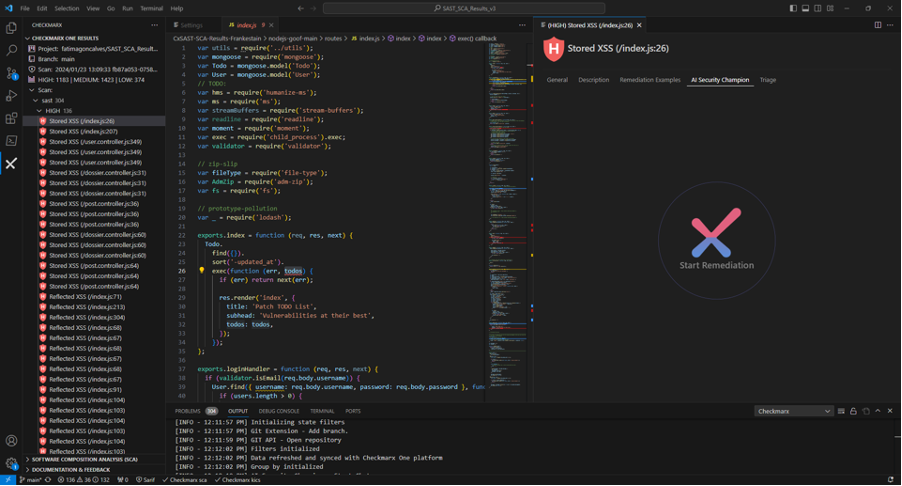Image resolution: width=902 pixels, height=486 pixels.
Task: Open editor group more actions beside index.js
Action: point(522,25)
